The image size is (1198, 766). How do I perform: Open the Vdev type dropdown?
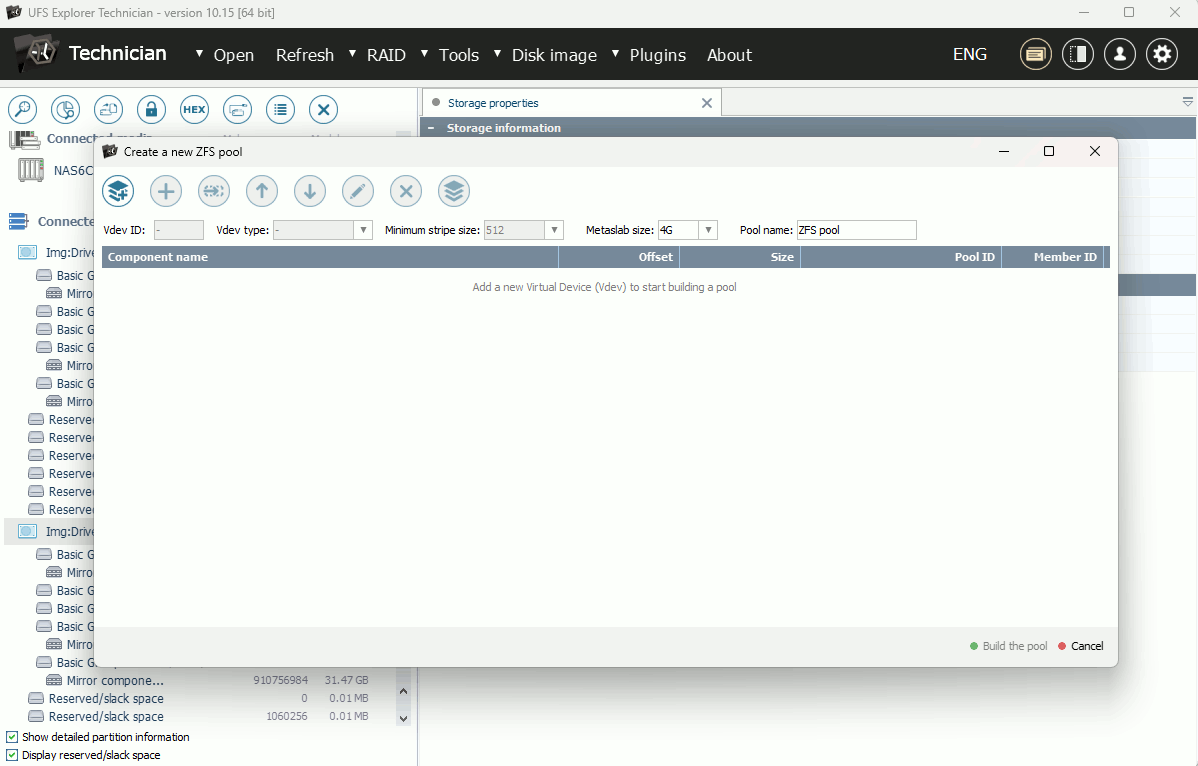tap(363, 230)
